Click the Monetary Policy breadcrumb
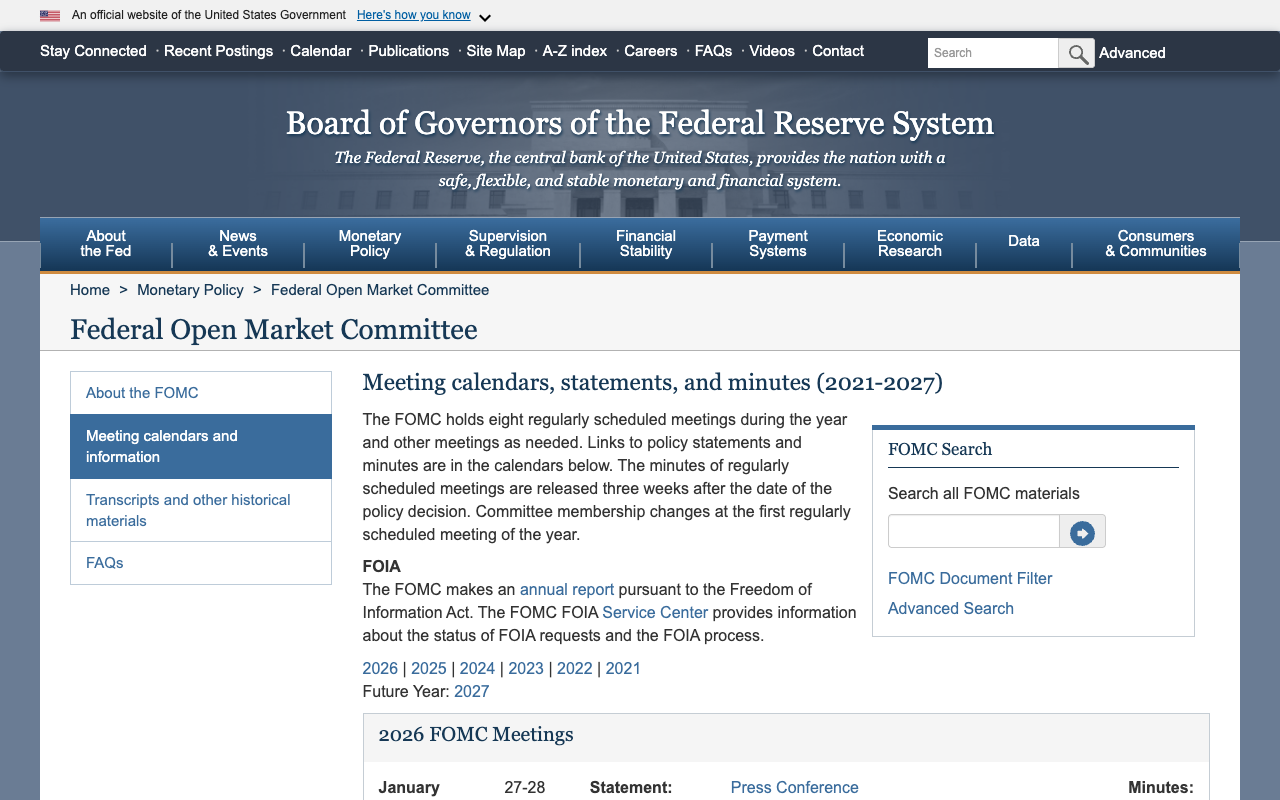Screen dimensions: 1280x800 (190, 290)
